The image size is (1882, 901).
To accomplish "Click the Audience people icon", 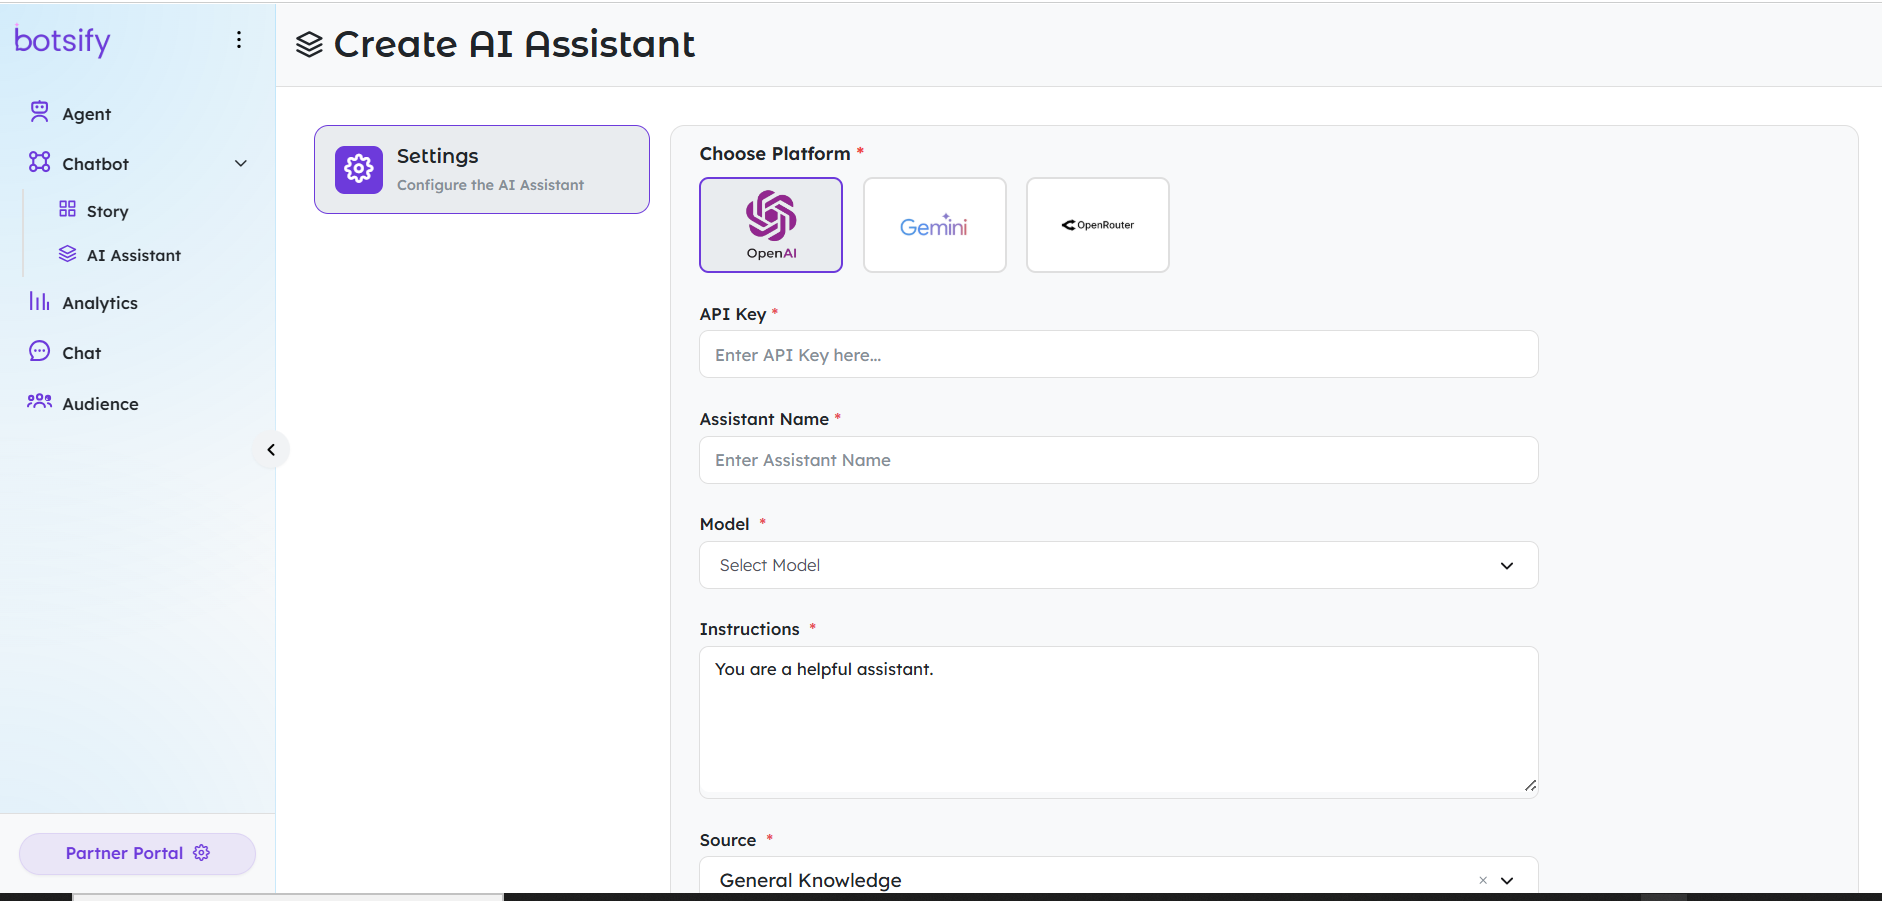I will [39, 402].
